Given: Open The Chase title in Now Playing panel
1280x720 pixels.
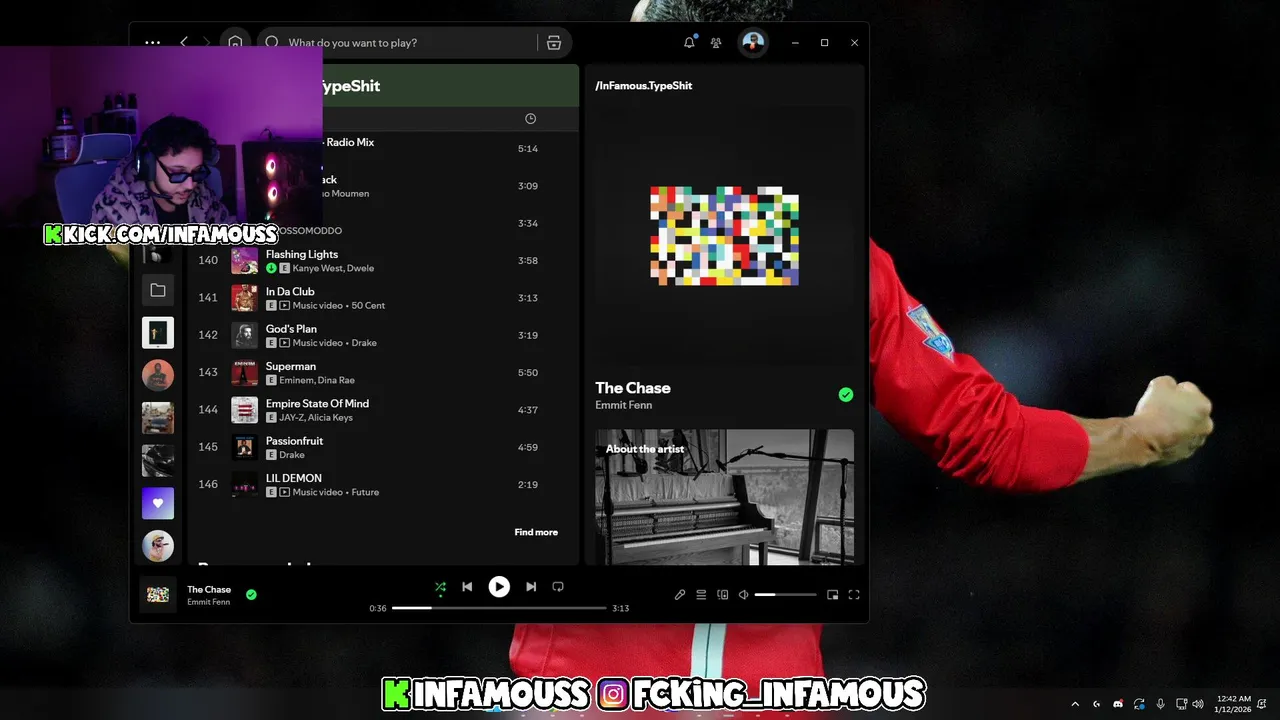Looking at the screenshot, I should click(x=633, y=388).
